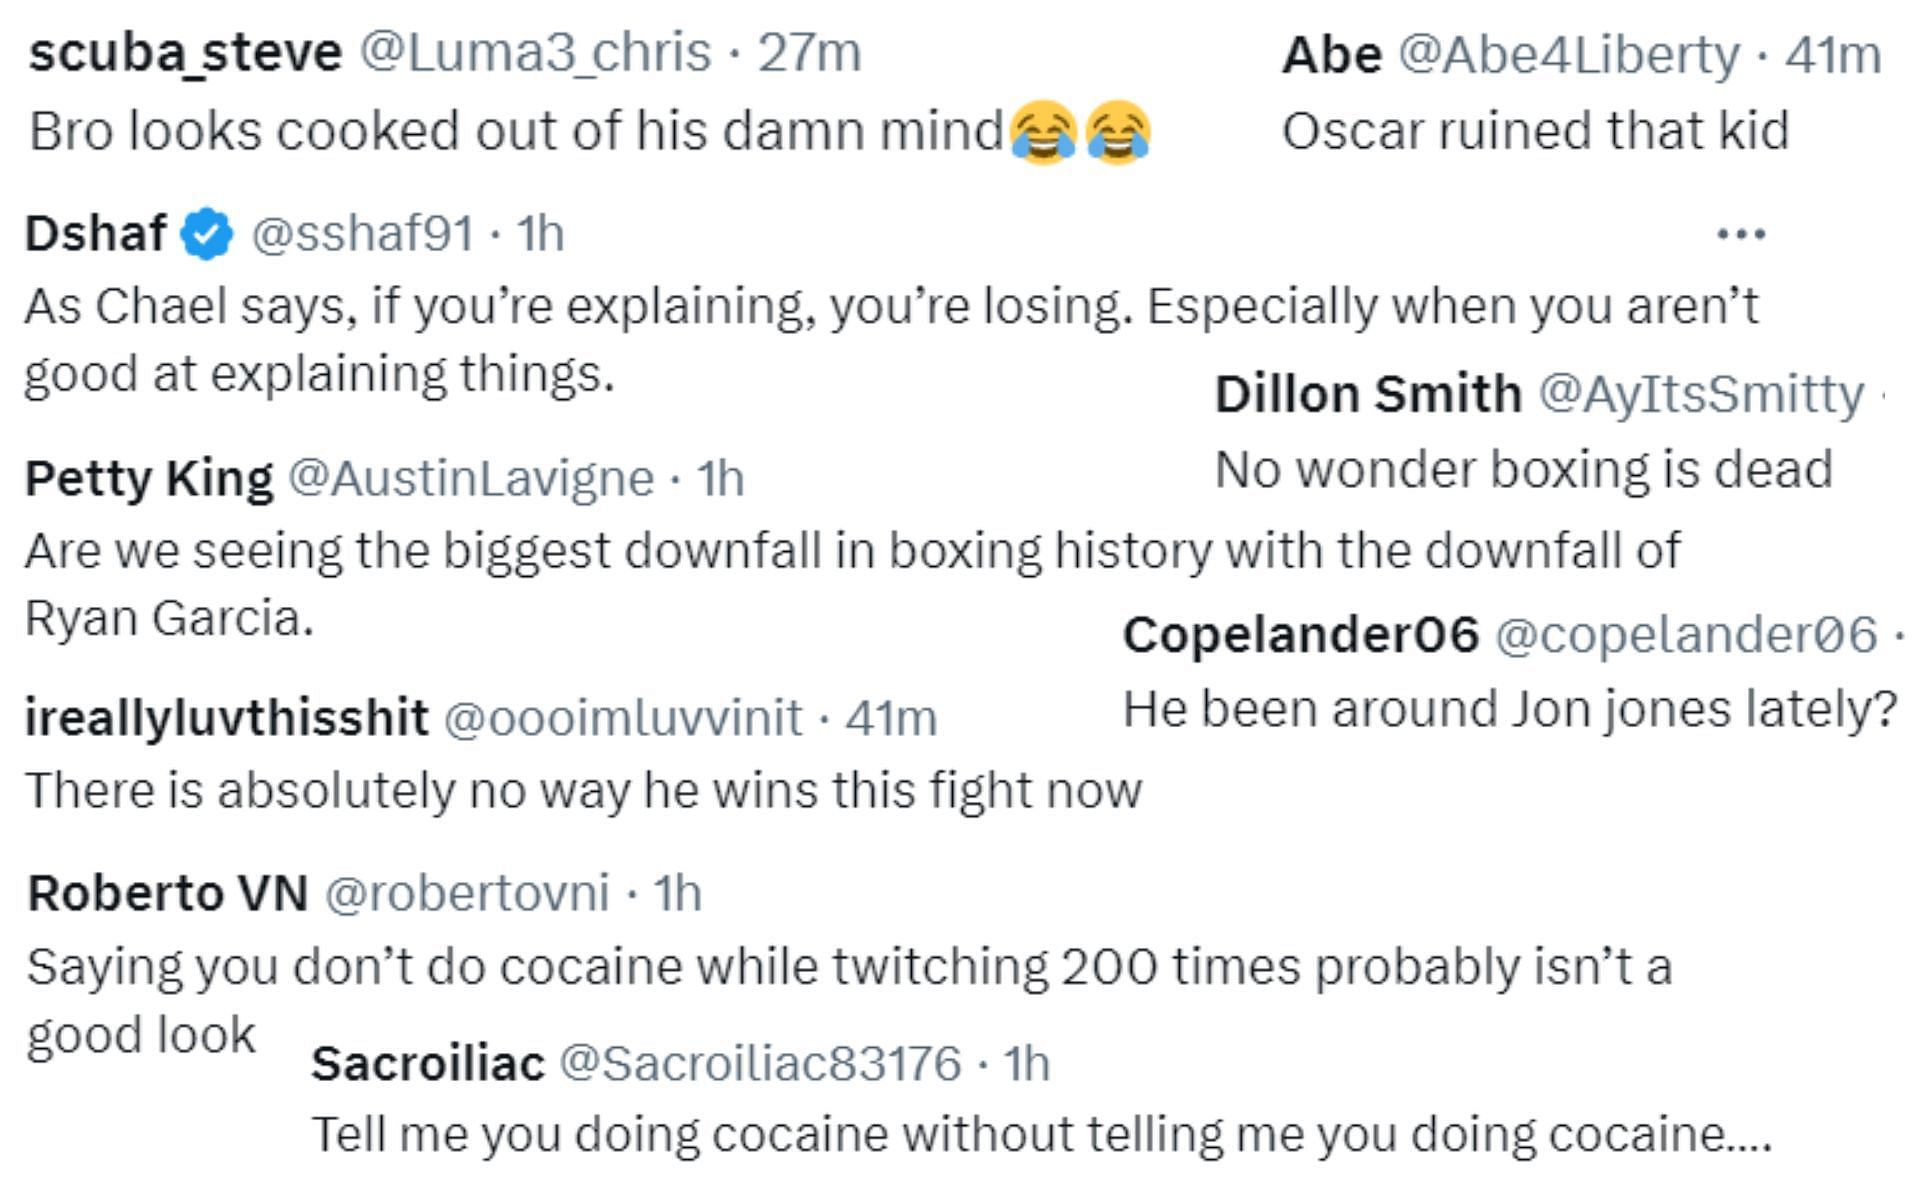1920x1200 pixels.
Task: Open the three-dot more menu on Dshaf's tweet
Action: [x=1741, y=235]
